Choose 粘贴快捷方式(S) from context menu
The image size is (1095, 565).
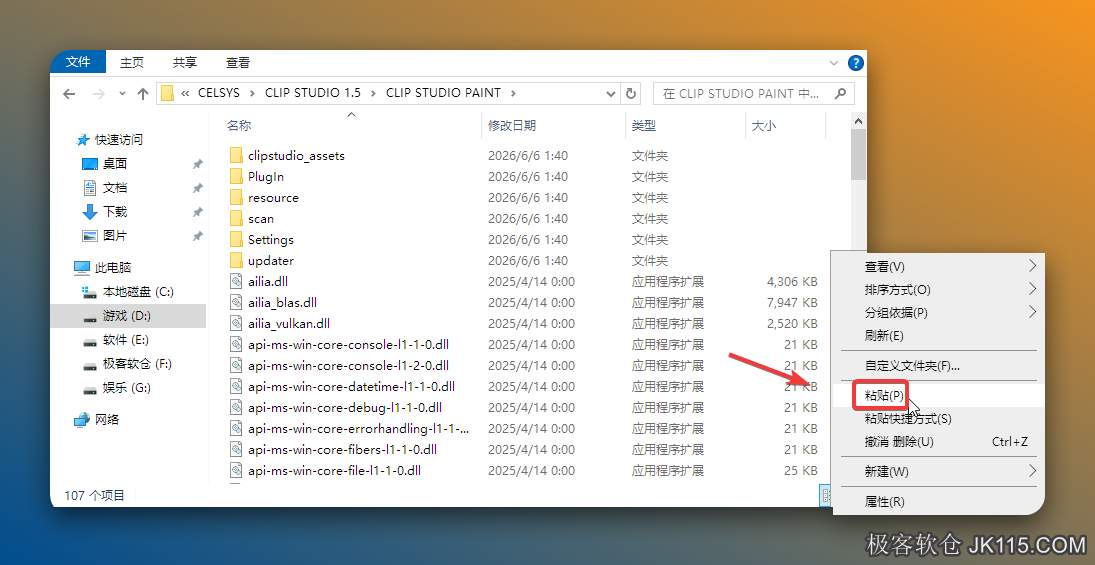pos(938,418)
